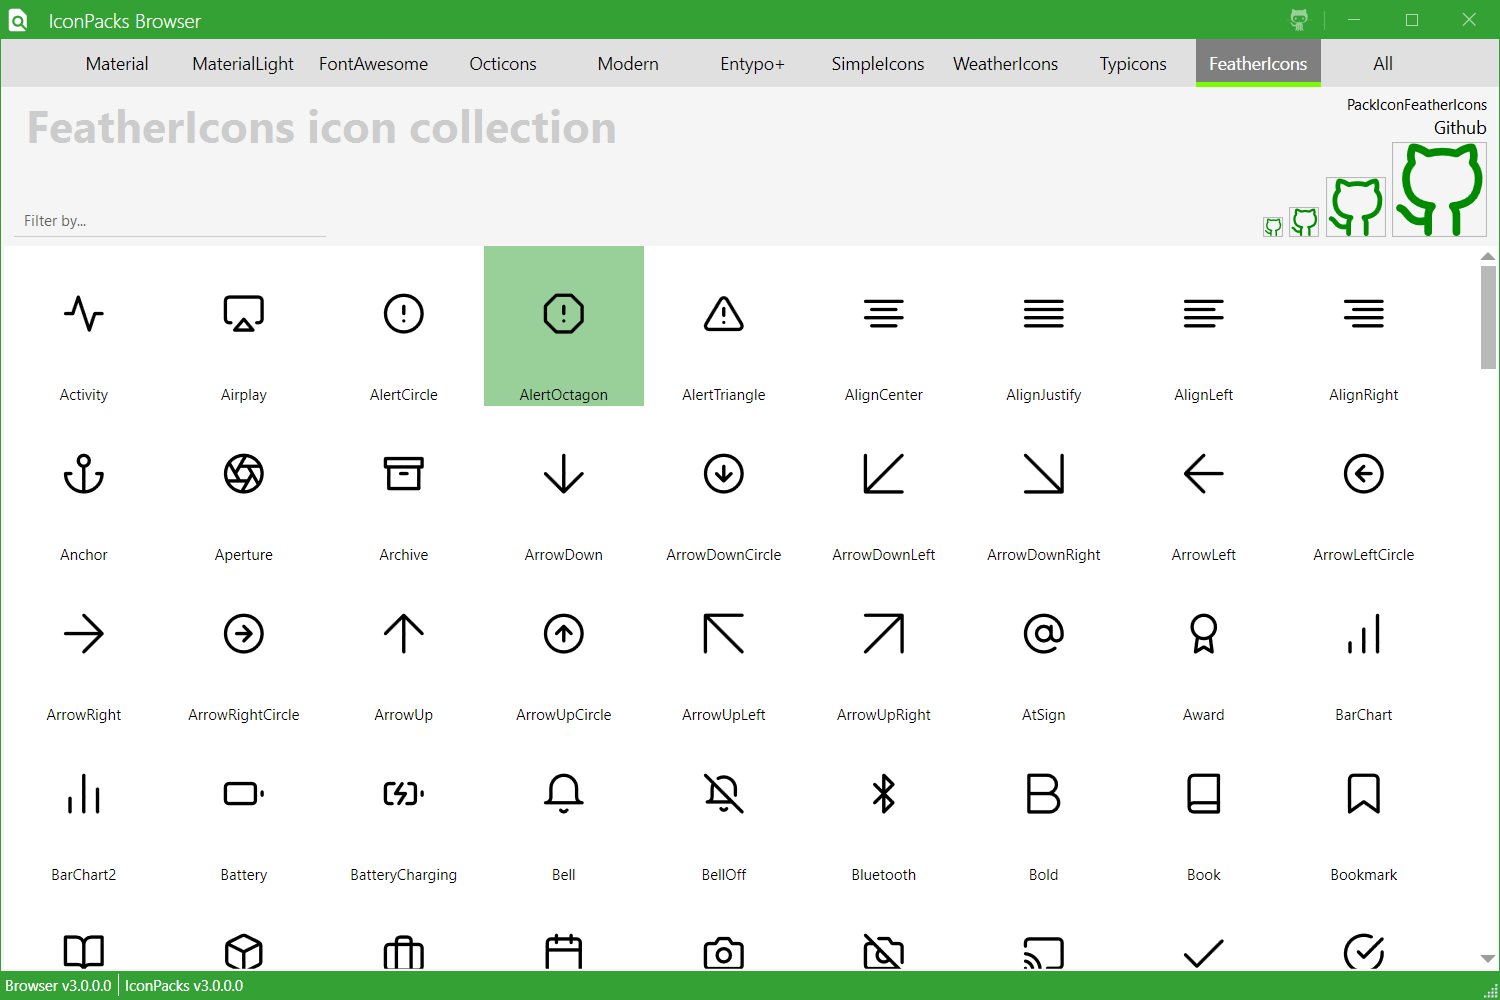The width and height of the screenshot is (1500, 1000).
Task: Select the camera icon in the bottom row
Action: 723,952
